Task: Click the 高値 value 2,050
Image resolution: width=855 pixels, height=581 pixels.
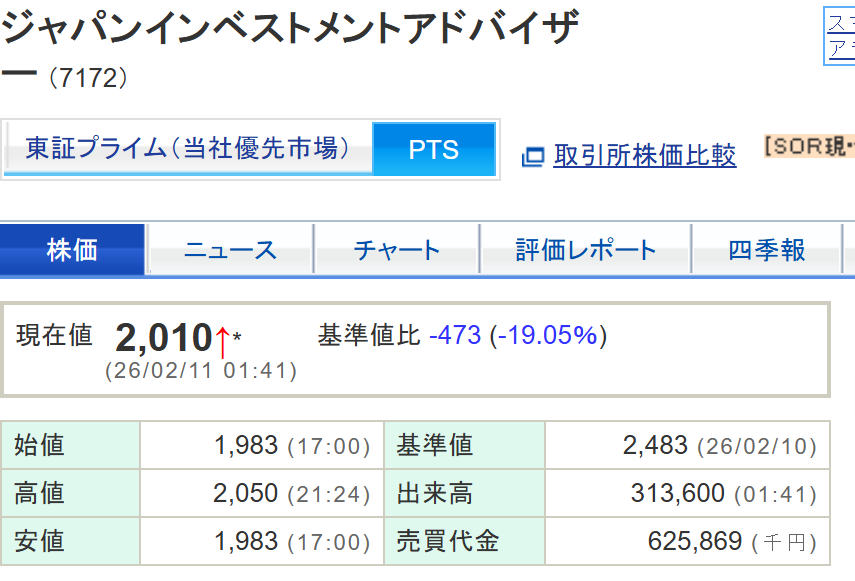Action: (245, 493)
